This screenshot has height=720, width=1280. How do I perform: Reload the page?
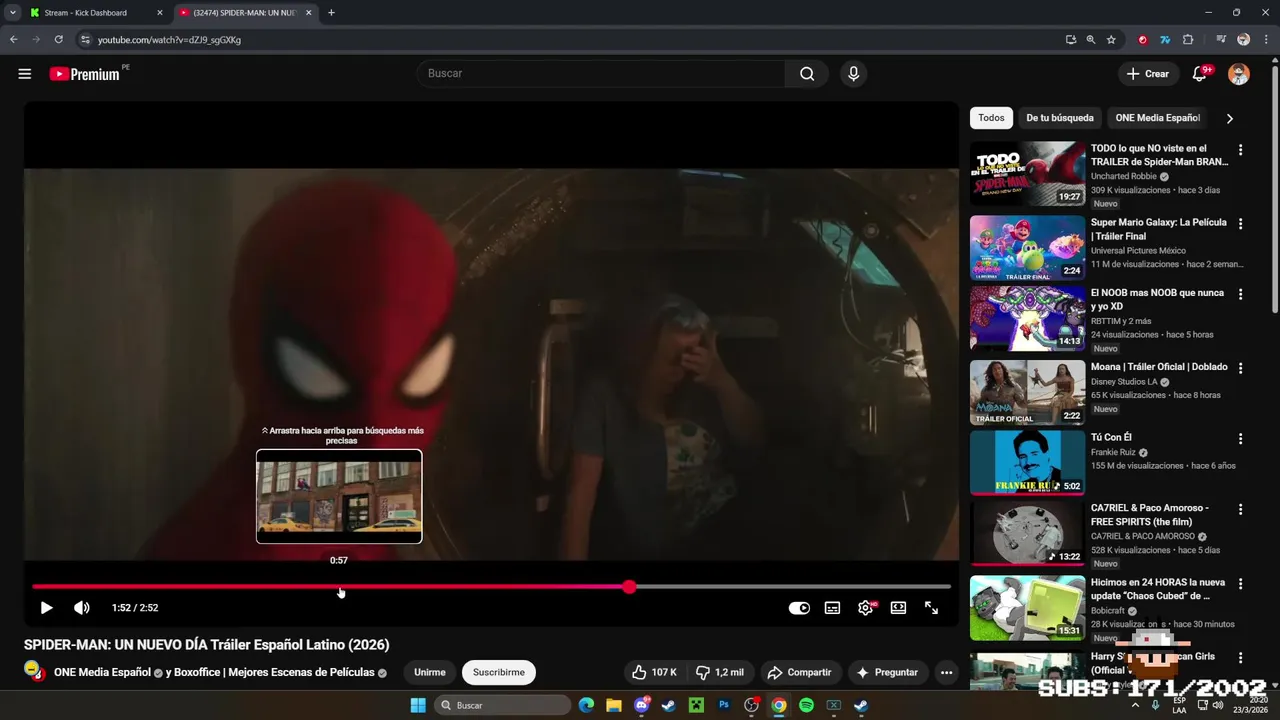tap(59, 40)
